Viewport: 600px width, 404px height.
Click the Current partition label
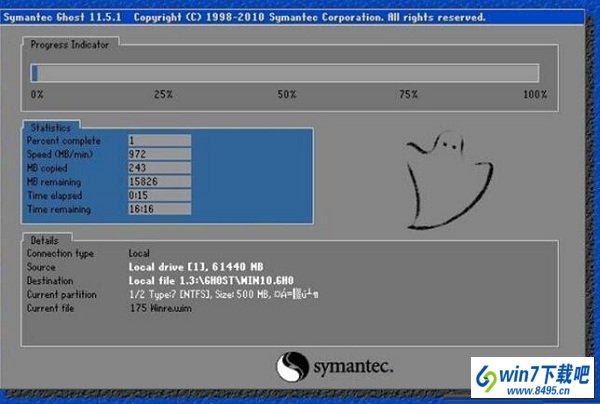coord(62,295)
